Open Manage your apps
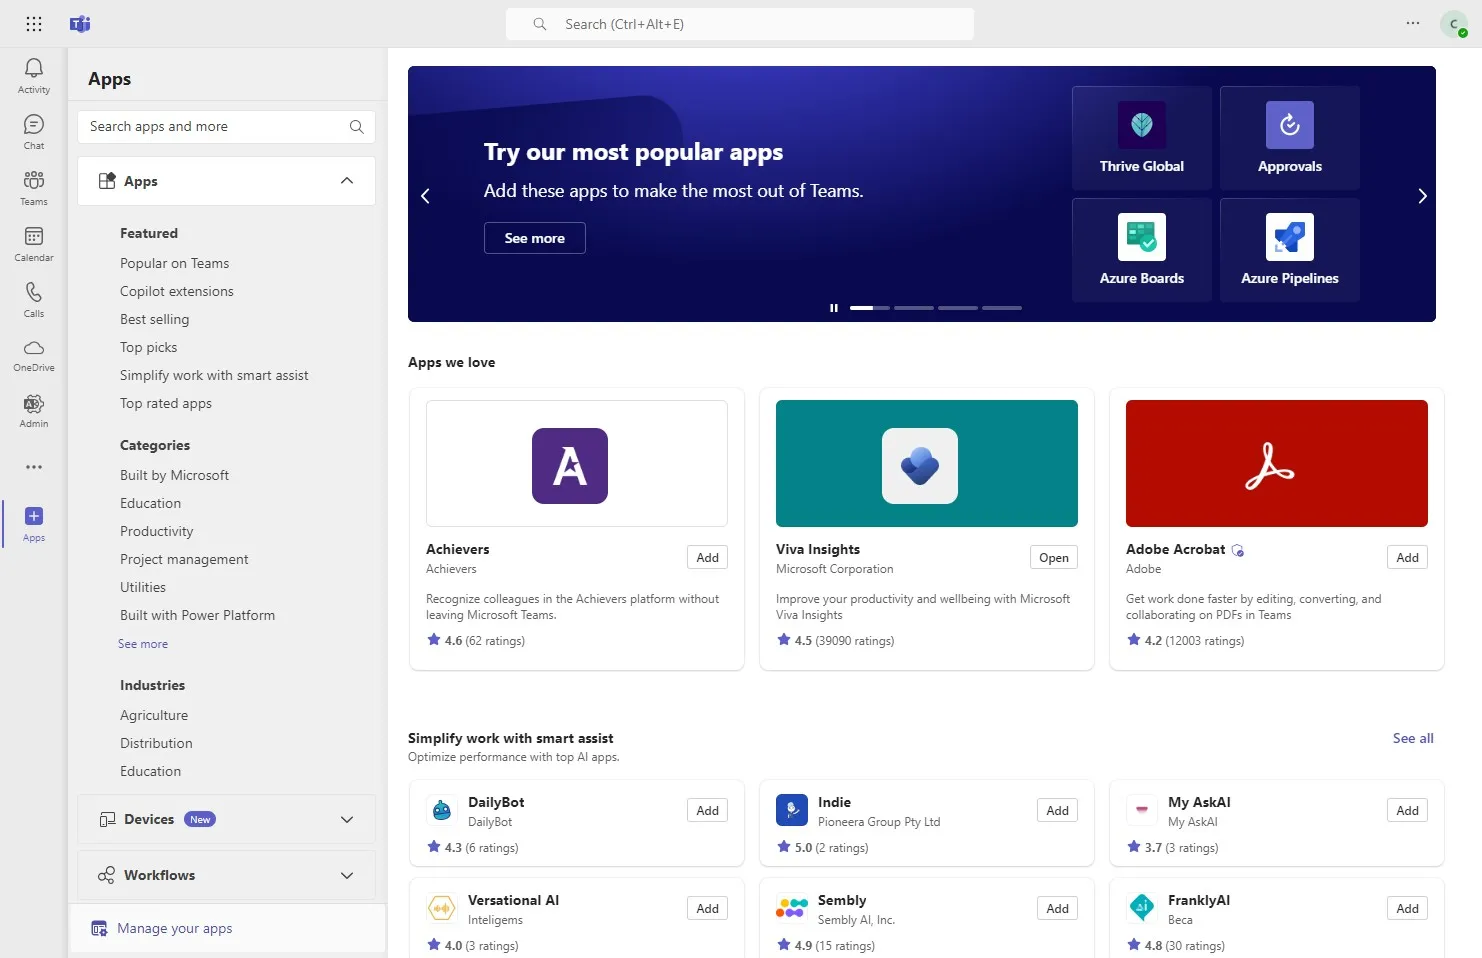 (x=227, y=929)
